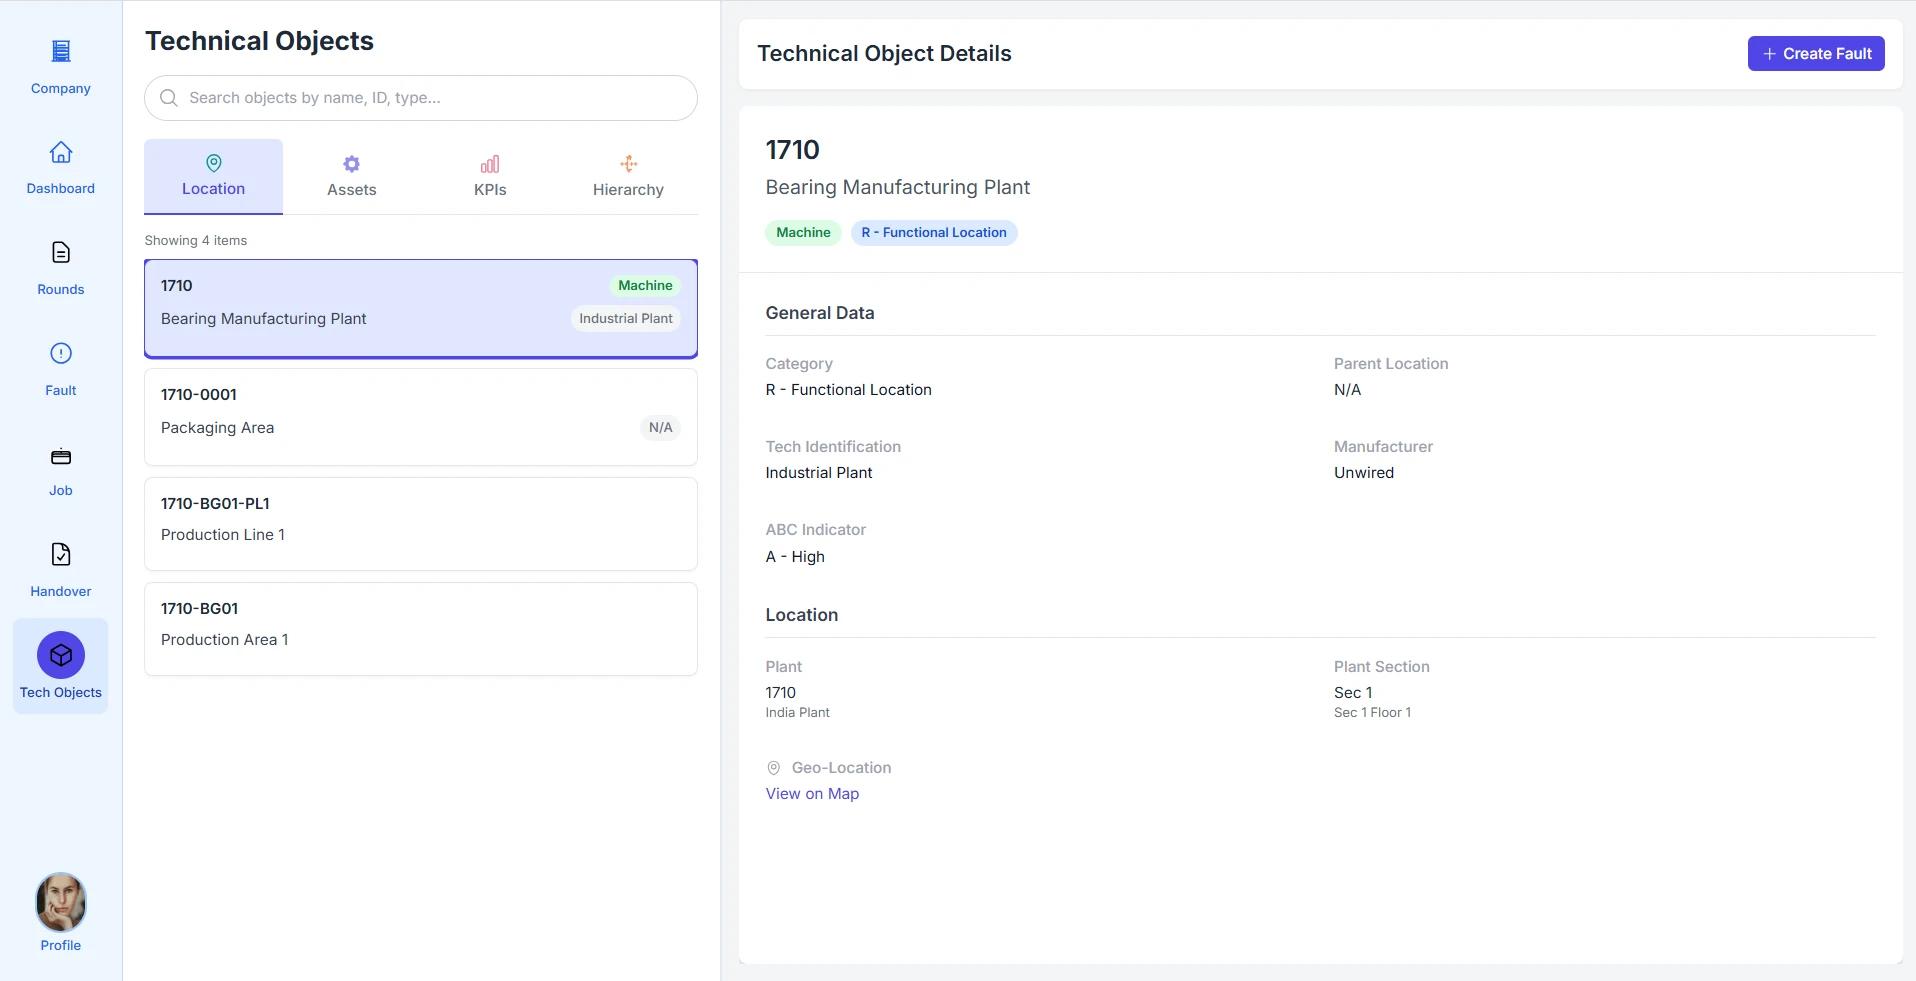
Task: Open the Handover page icon
Action: pyautogui.click(x=61, y=555)
